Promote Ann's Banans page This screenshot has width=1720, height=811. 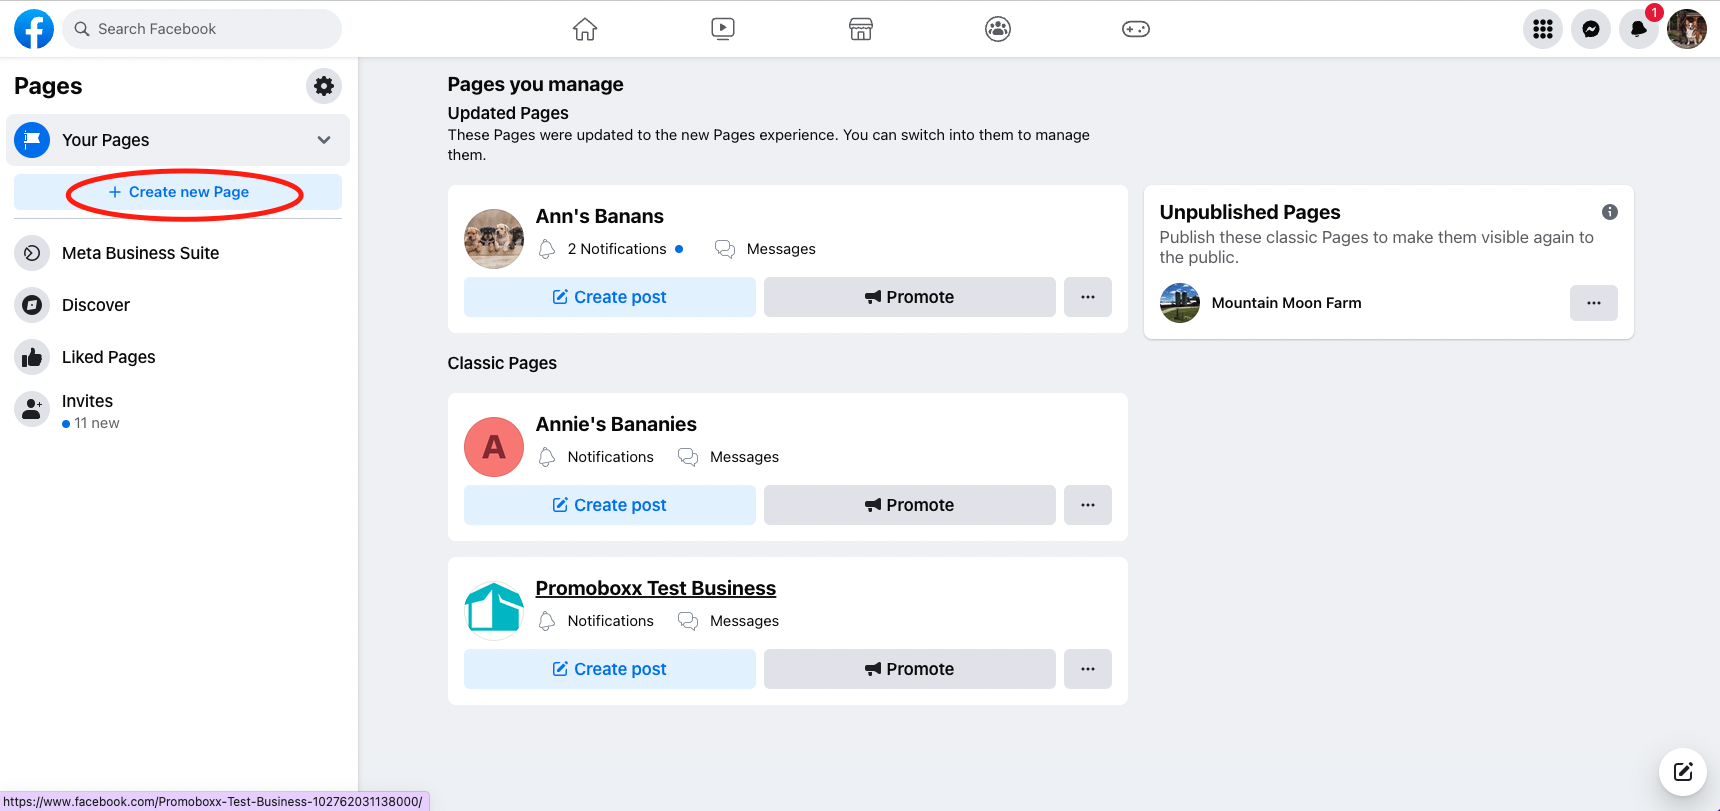point(910,297)
